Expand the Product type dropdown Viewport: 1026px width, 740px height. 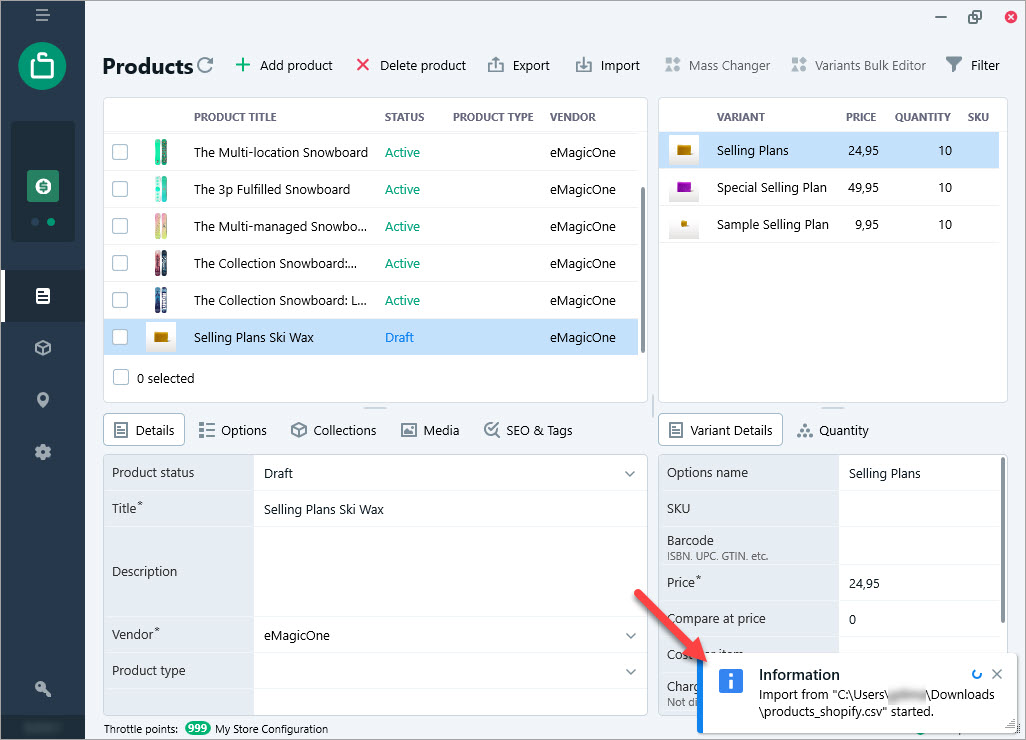coord(630,671)
